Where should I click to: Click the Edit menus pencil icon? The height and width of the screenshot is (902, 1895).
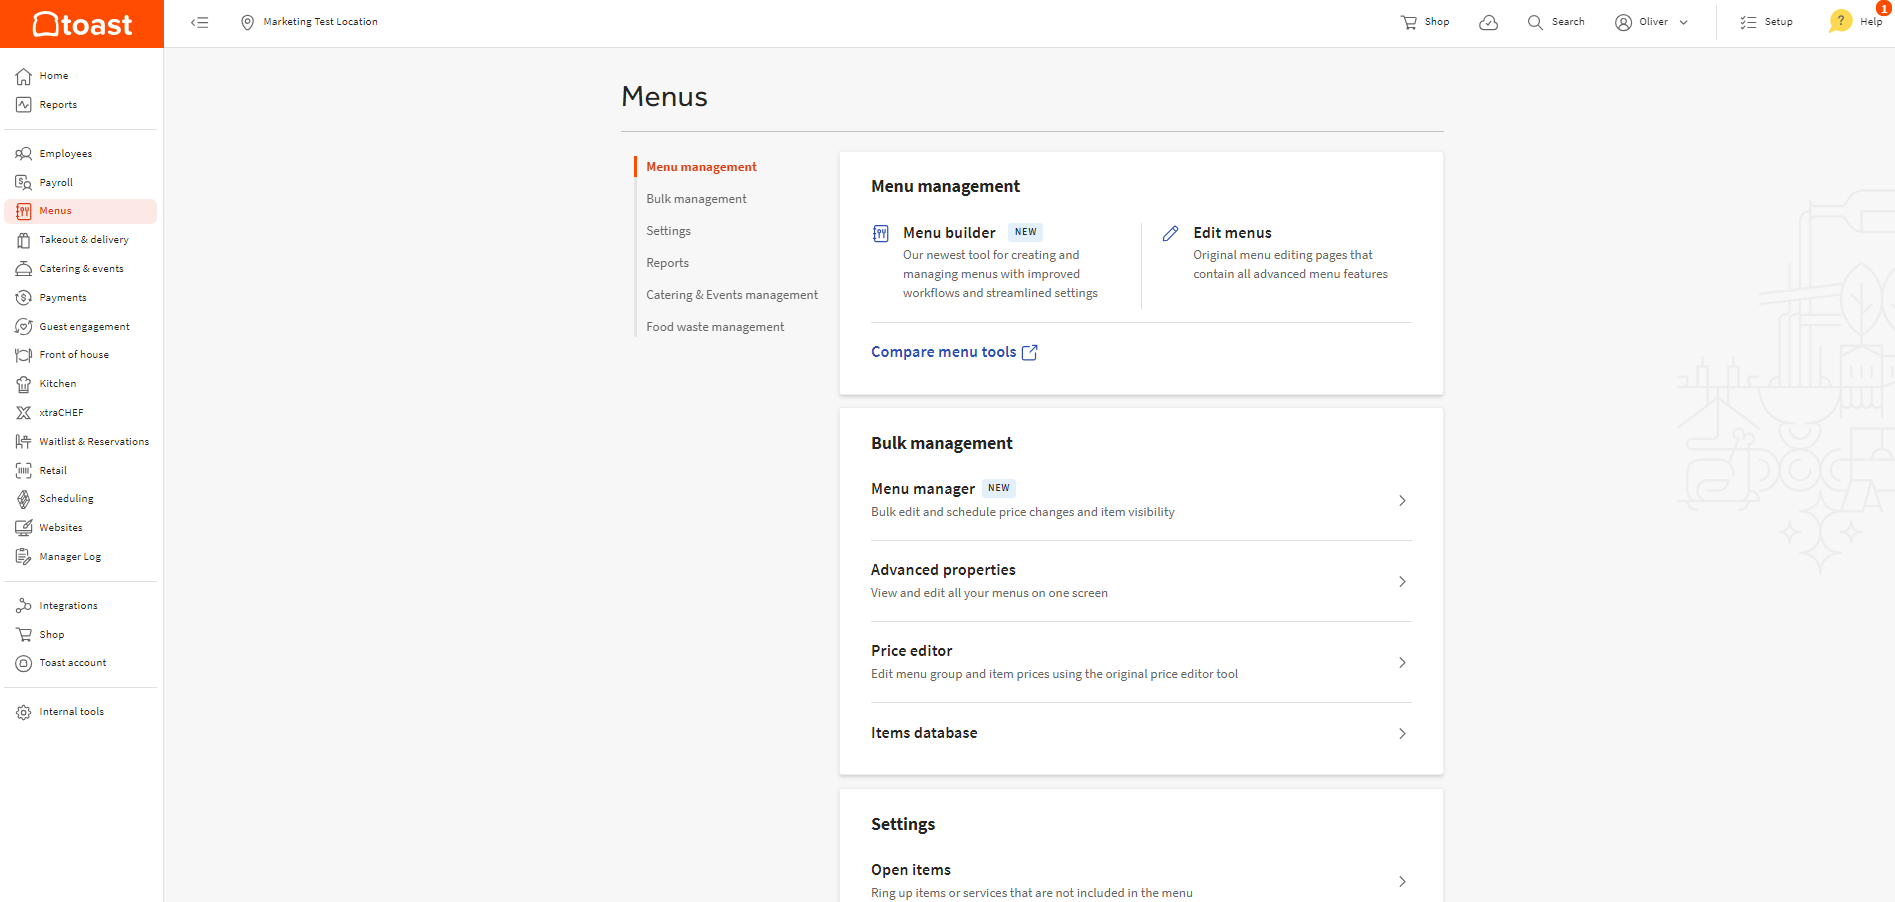(x=1170, y=233)
